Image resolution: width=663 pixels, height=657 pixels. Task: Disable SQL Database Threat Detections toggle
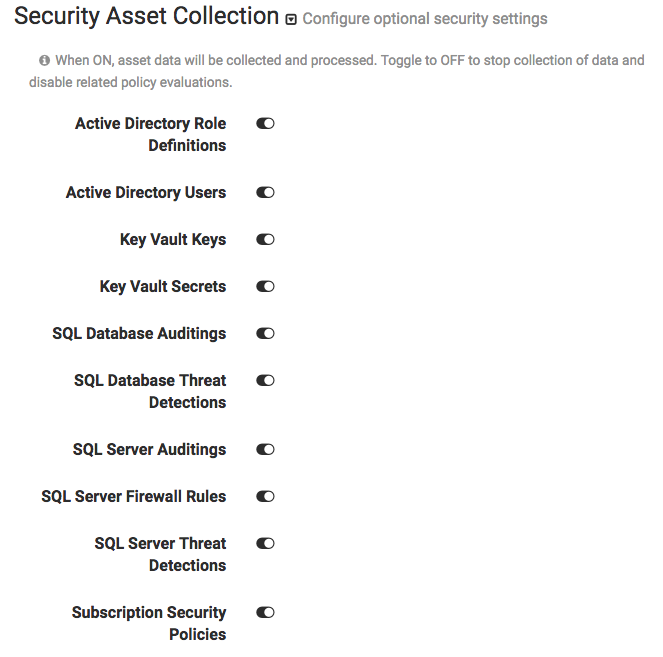[x=265, y=381]
